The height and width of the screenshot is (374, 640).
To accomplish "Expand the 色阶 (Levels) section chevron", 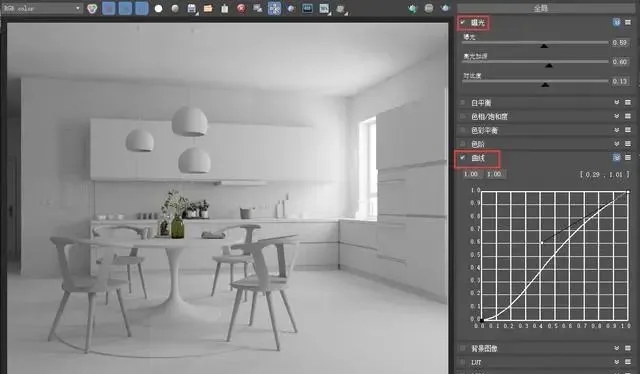I will click(x=616, y=144).
